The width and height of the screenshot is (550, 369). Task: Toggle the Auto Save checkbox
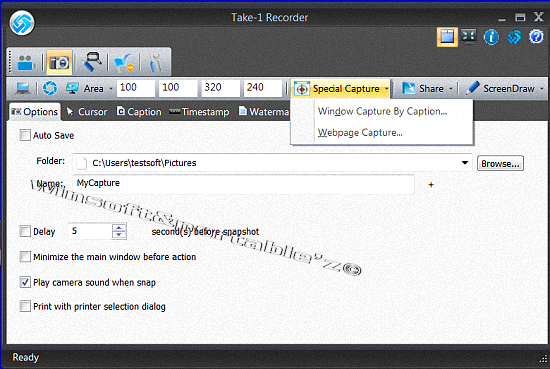coord(25,135)
